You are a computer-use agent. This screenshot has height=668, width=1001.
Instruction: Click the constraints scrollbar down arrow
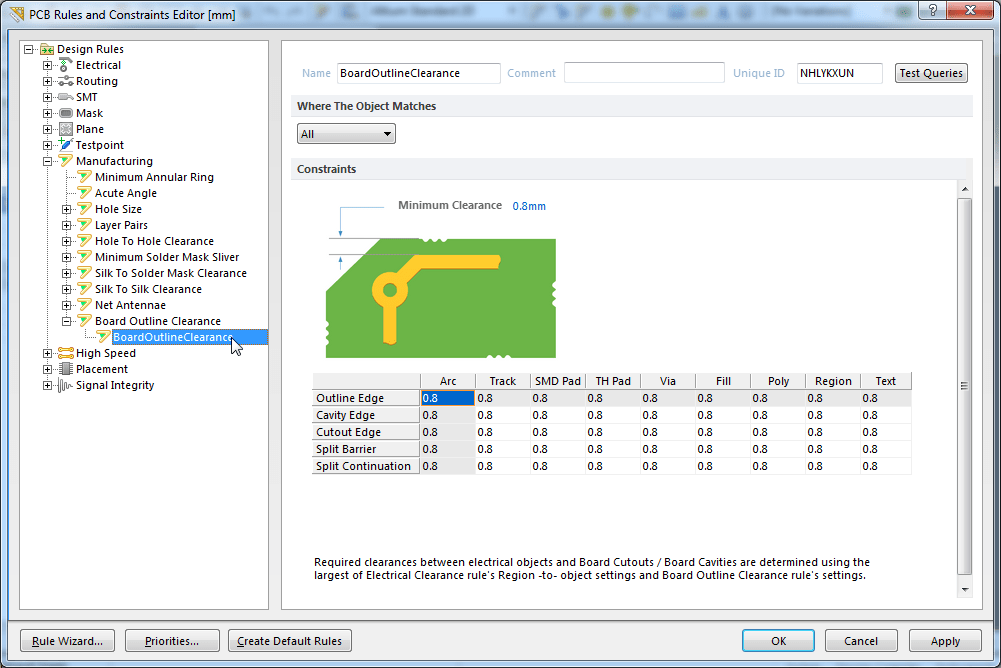(965, 589)
